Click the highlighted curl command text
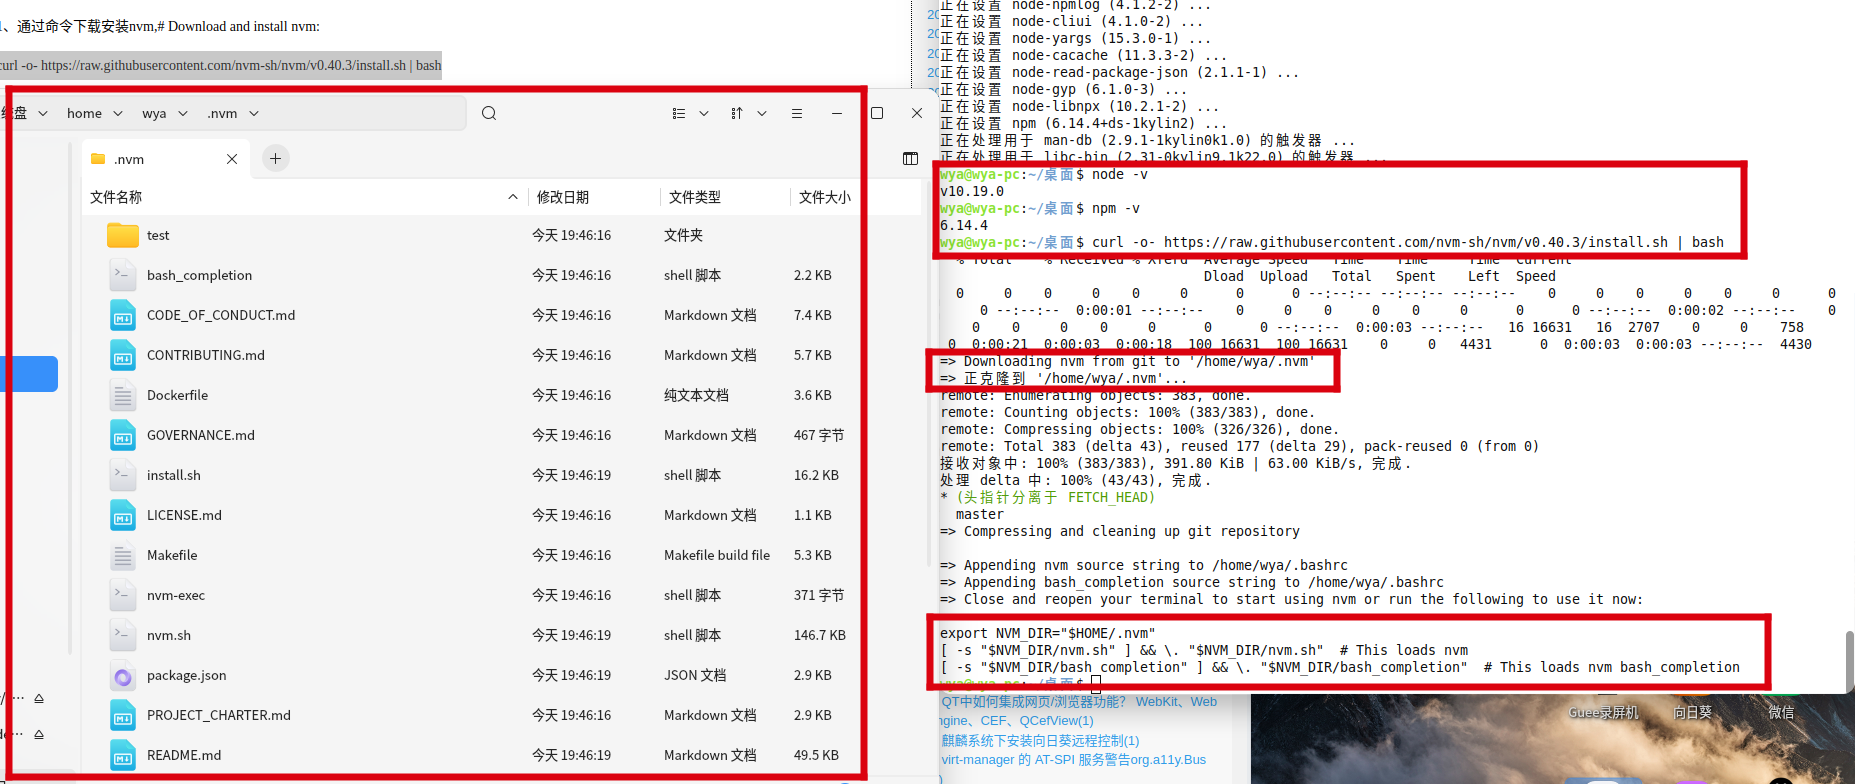 coord(221,65)
